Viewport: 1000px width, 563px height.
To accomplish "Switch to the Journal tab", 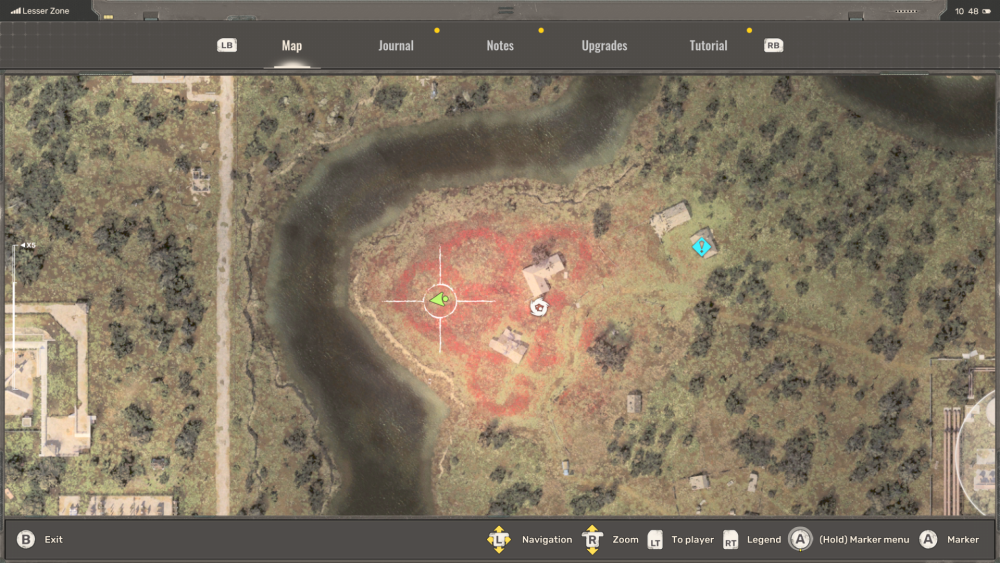I will pyautogui.click(x=396, y=46).
